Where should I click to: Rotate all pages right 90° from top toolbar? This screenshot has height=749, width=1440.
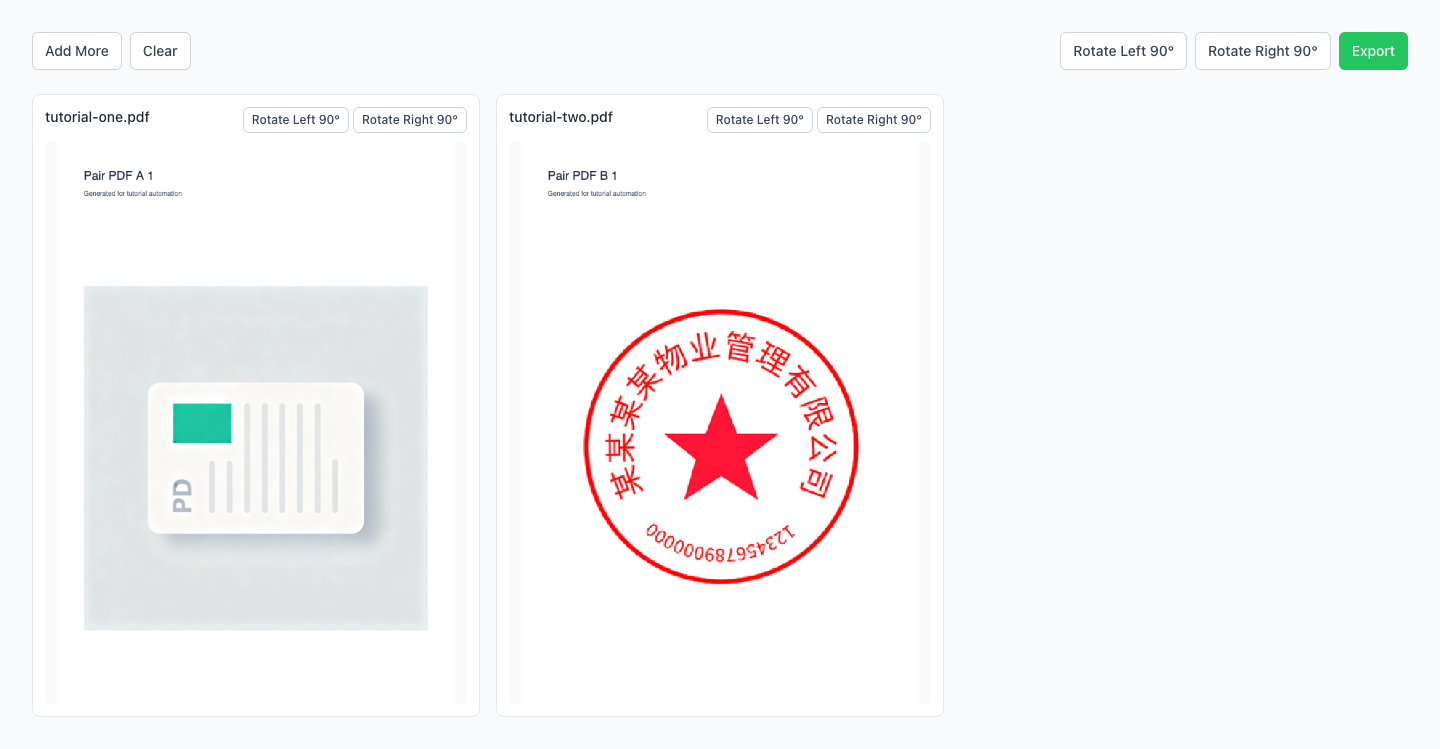click(x=1262, y=51)
